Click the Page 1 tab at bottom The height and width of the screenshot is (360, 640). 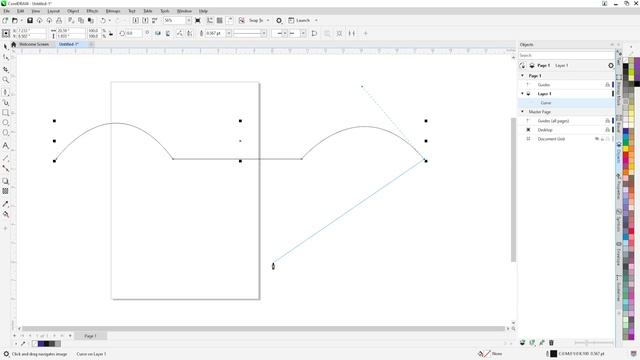click(x=91, y=336)
